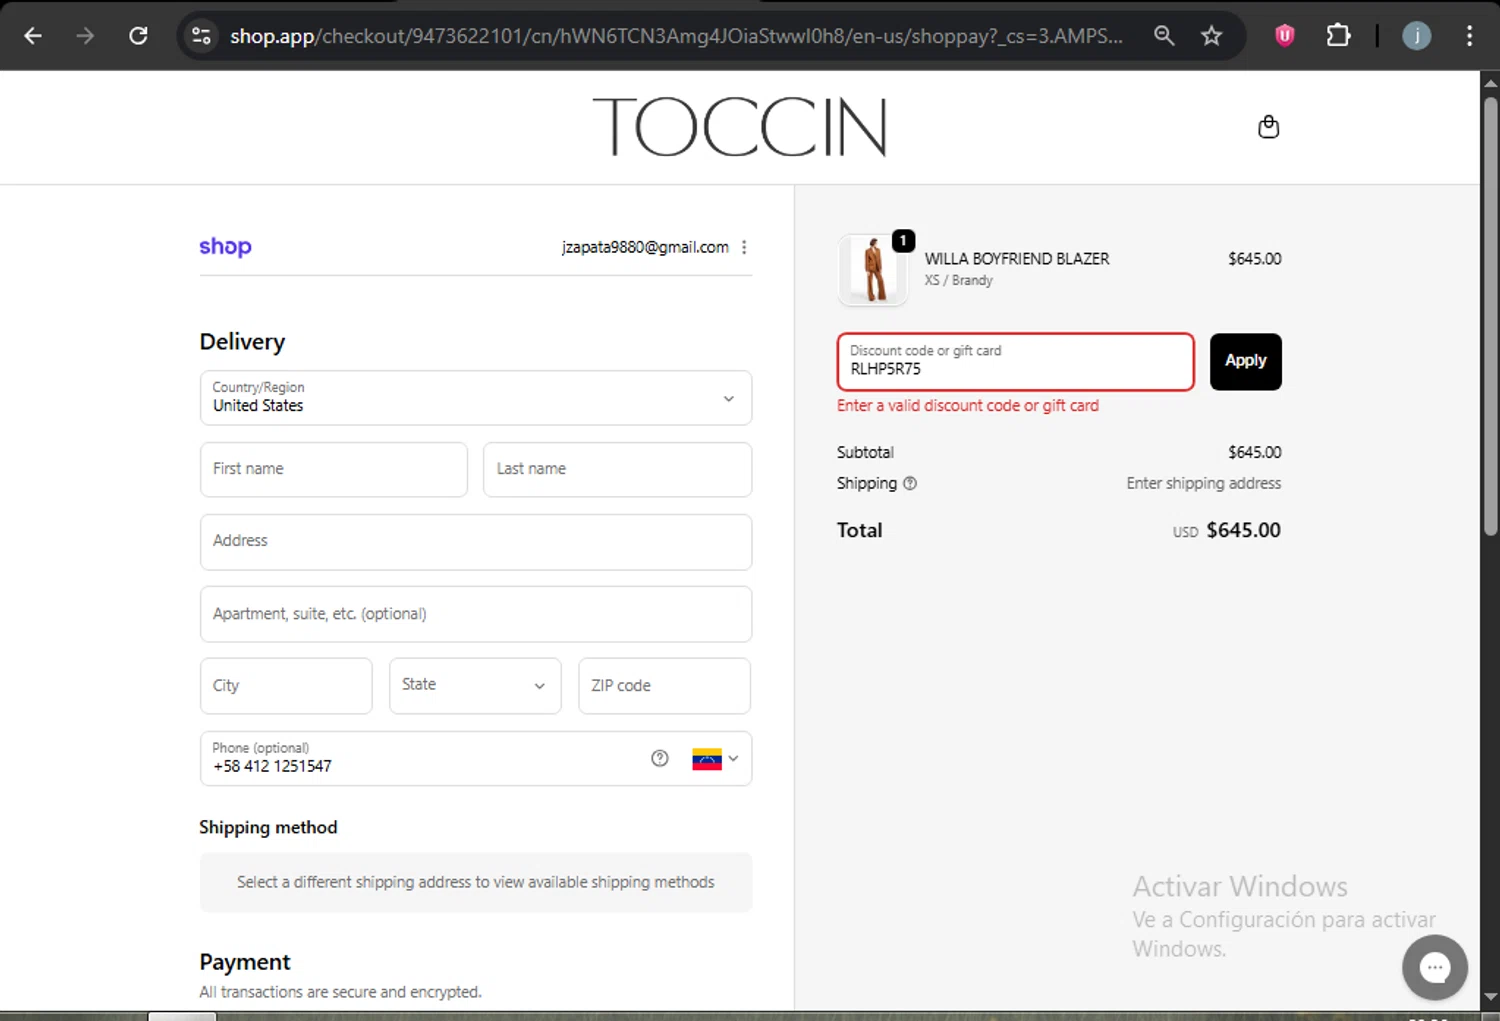Viewport: 1500px width, 1021px height.
Task: Click the ZIP code field
Action: (x=664, y=685)
